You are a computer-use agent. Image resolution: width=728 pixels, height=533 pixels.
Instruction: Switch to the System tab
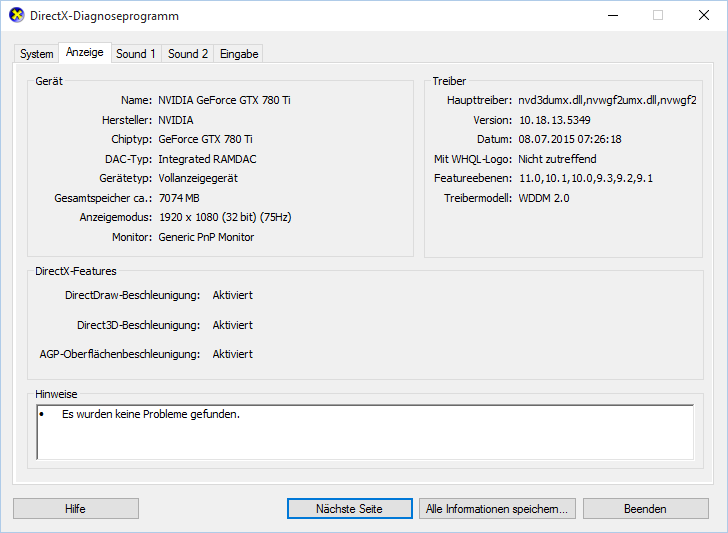pyautogui.click(x=36, y=54)
